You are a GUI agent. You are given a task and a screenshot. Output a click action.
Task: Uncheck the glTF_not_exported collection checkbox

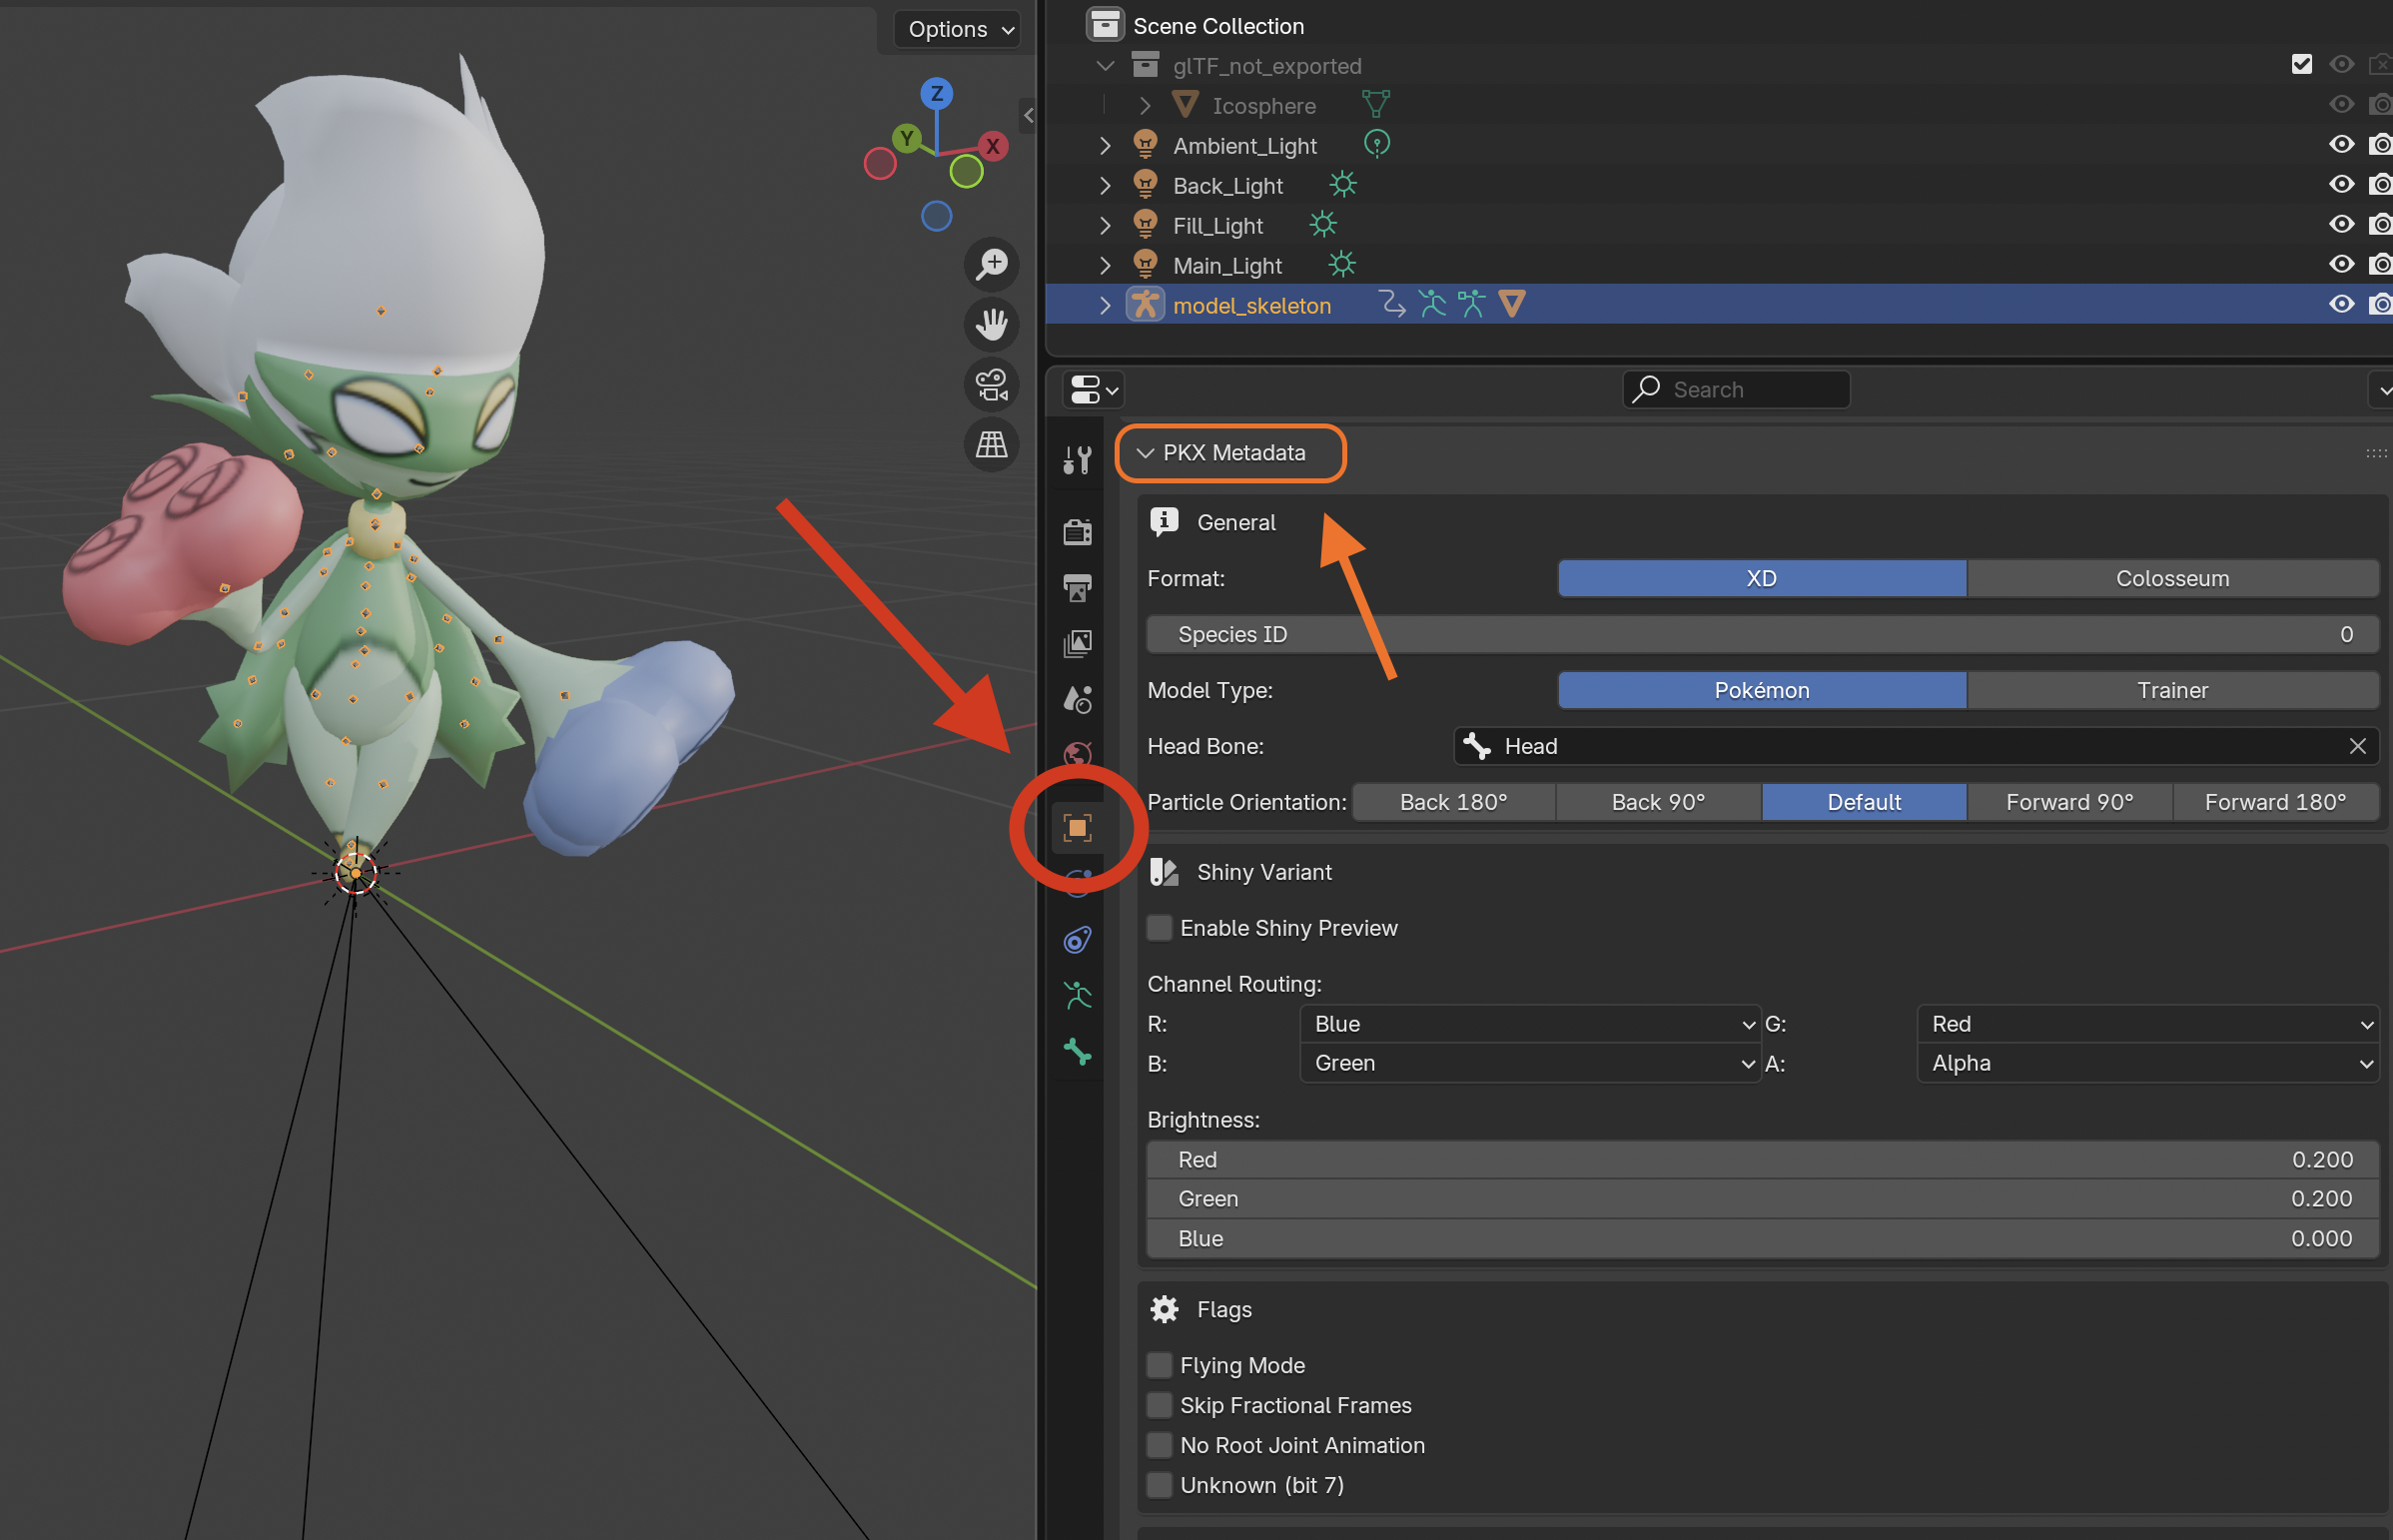(x=2301, y=64)
